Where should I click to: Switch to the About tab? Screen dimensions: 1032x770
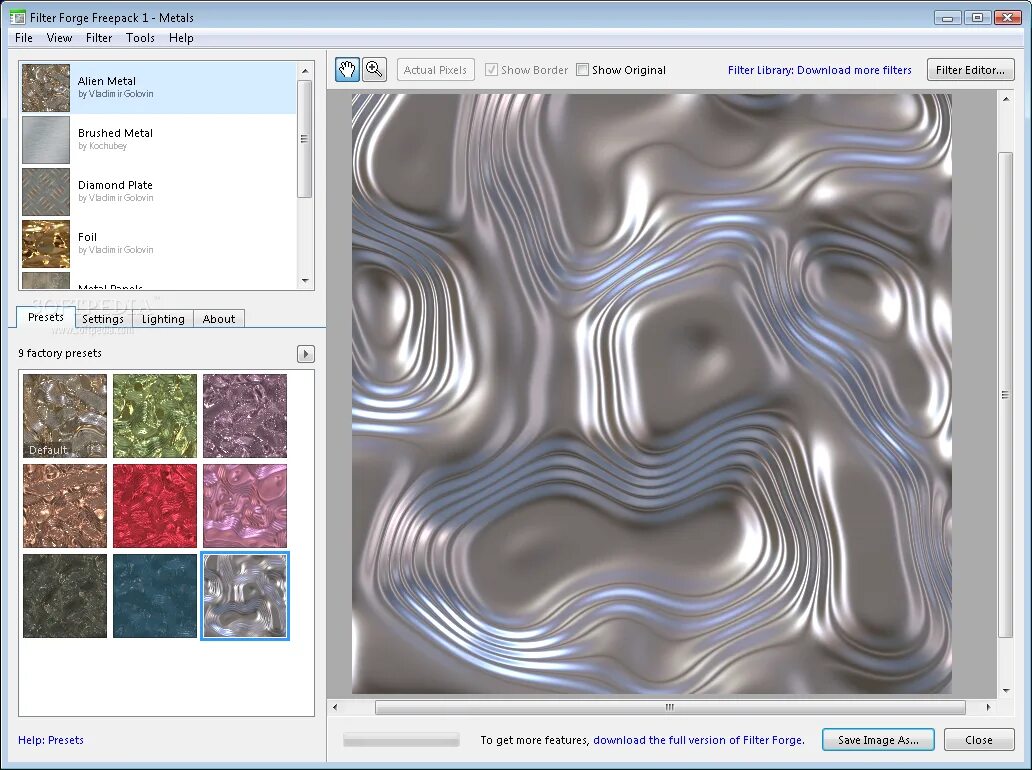(219, 319)
